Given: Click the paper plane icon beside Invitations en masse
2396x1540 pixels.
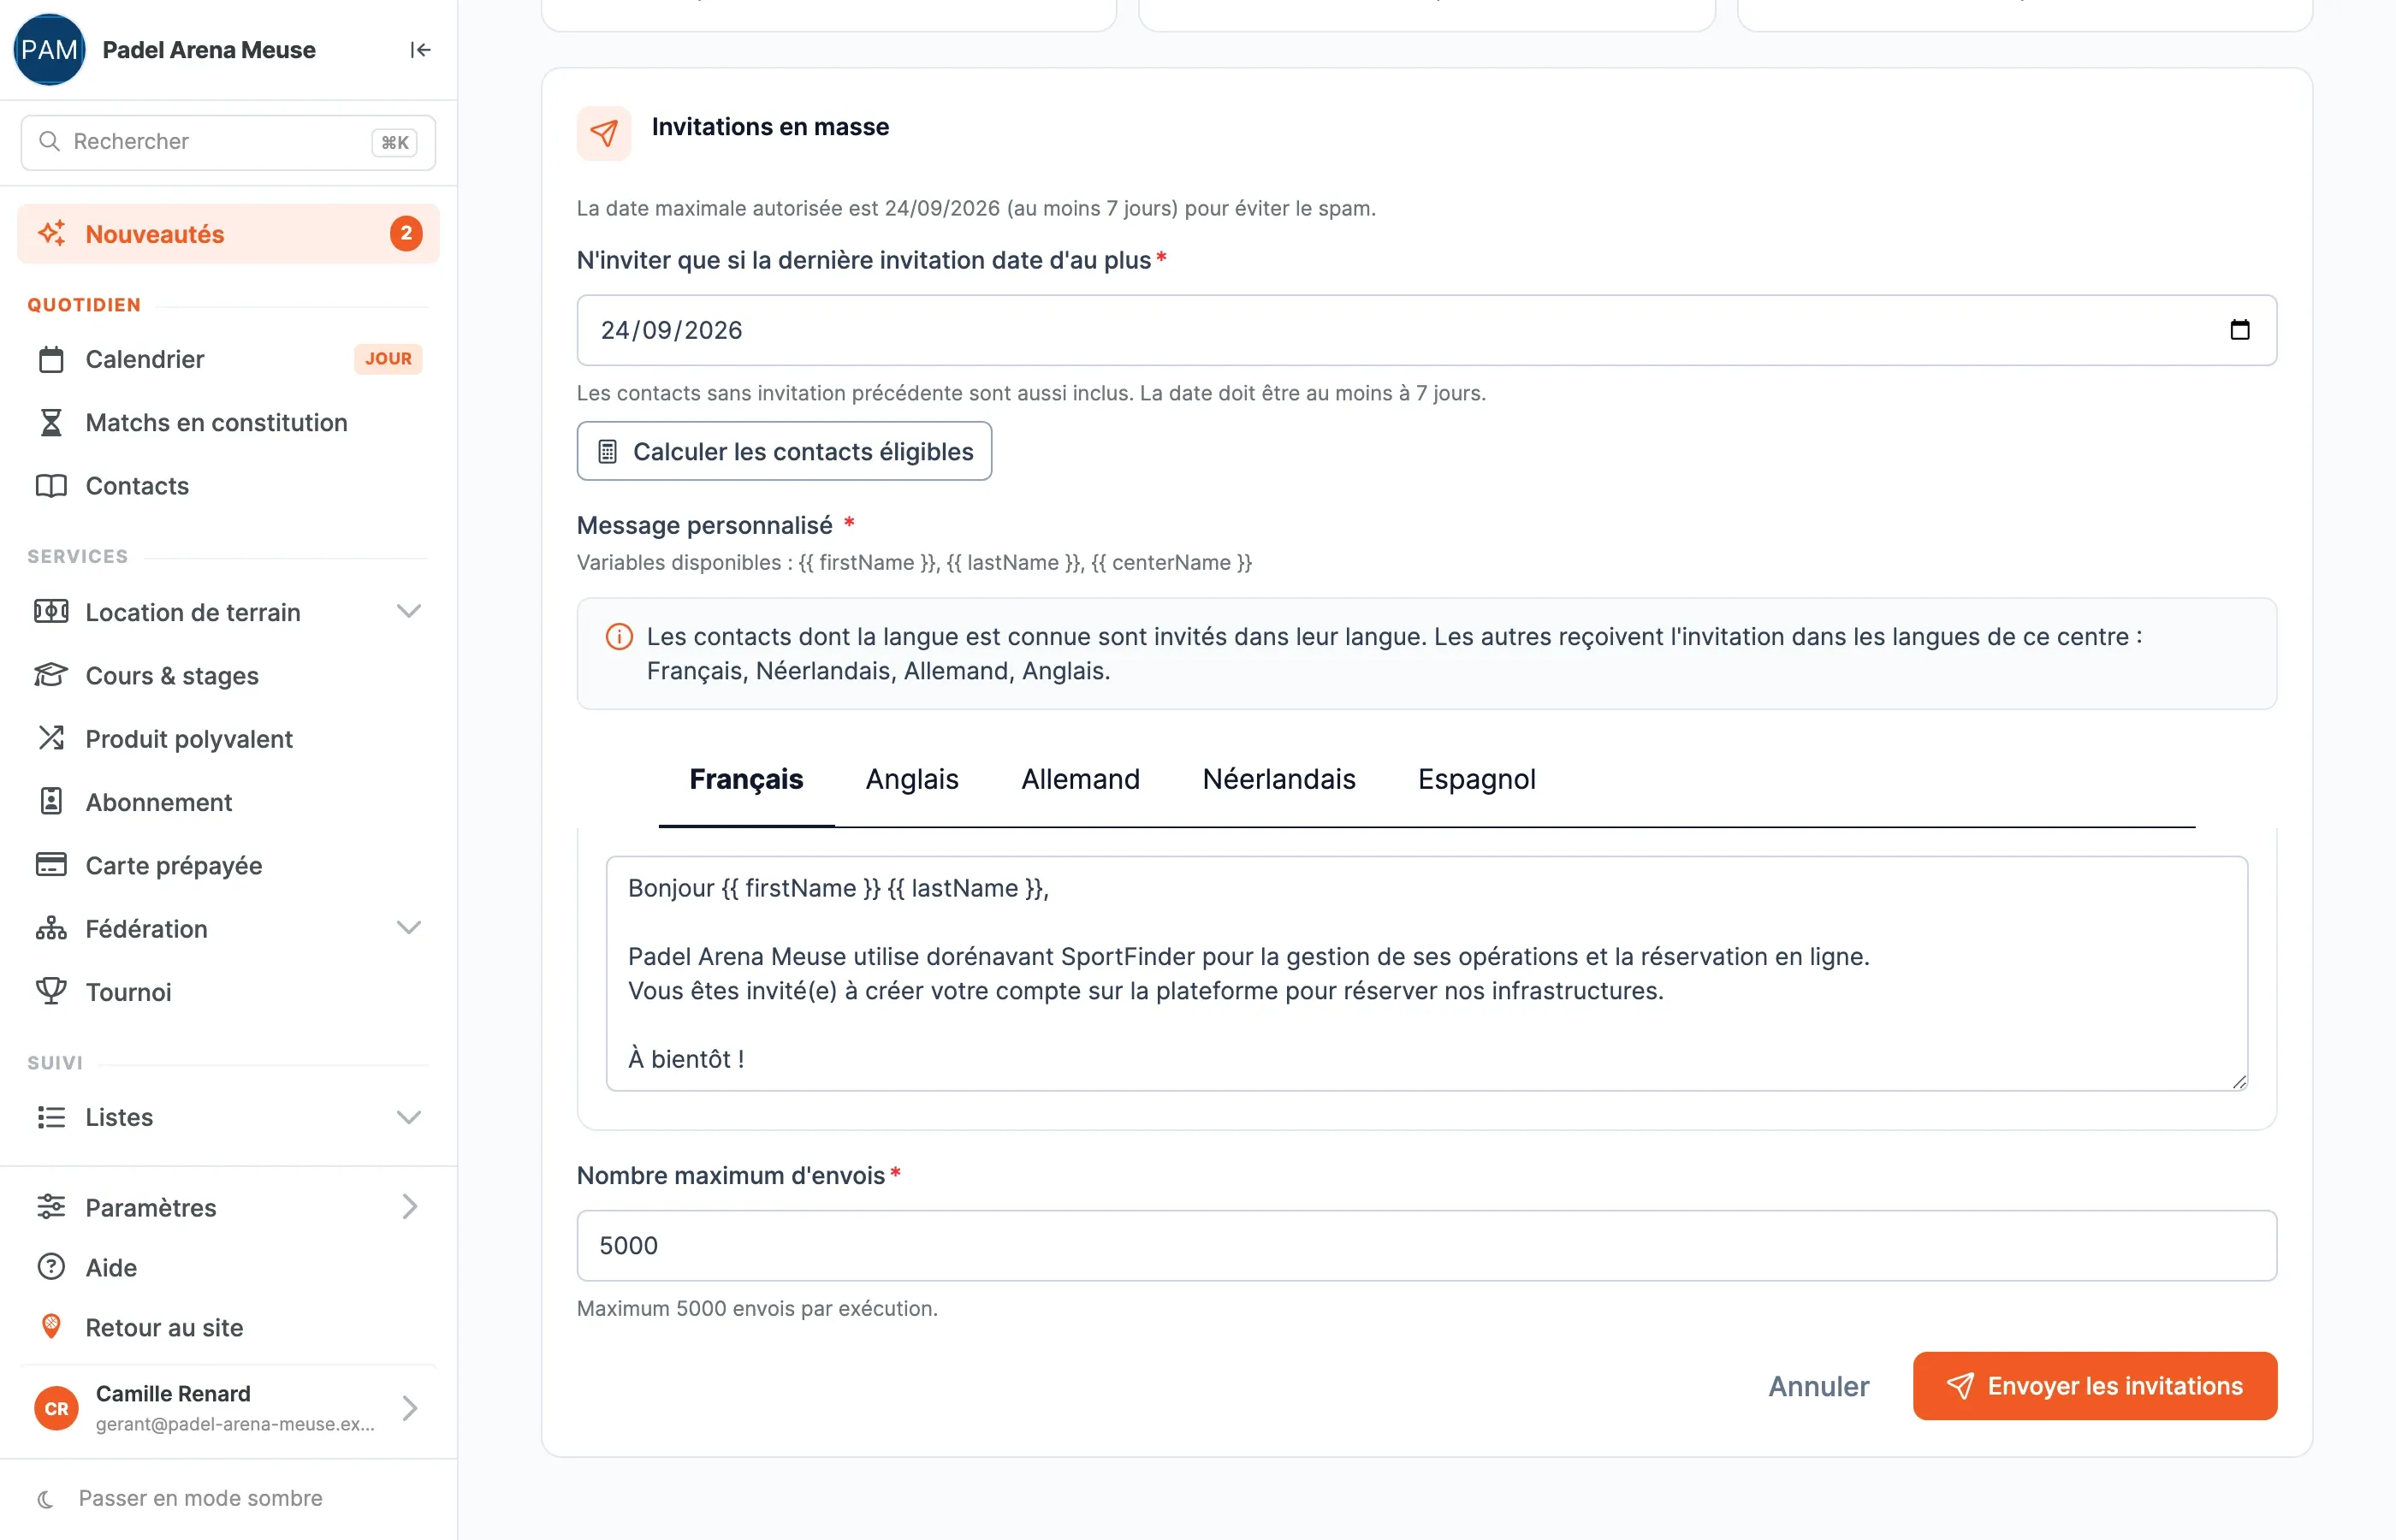Looking at the screenshot, I should pos(604,133).
